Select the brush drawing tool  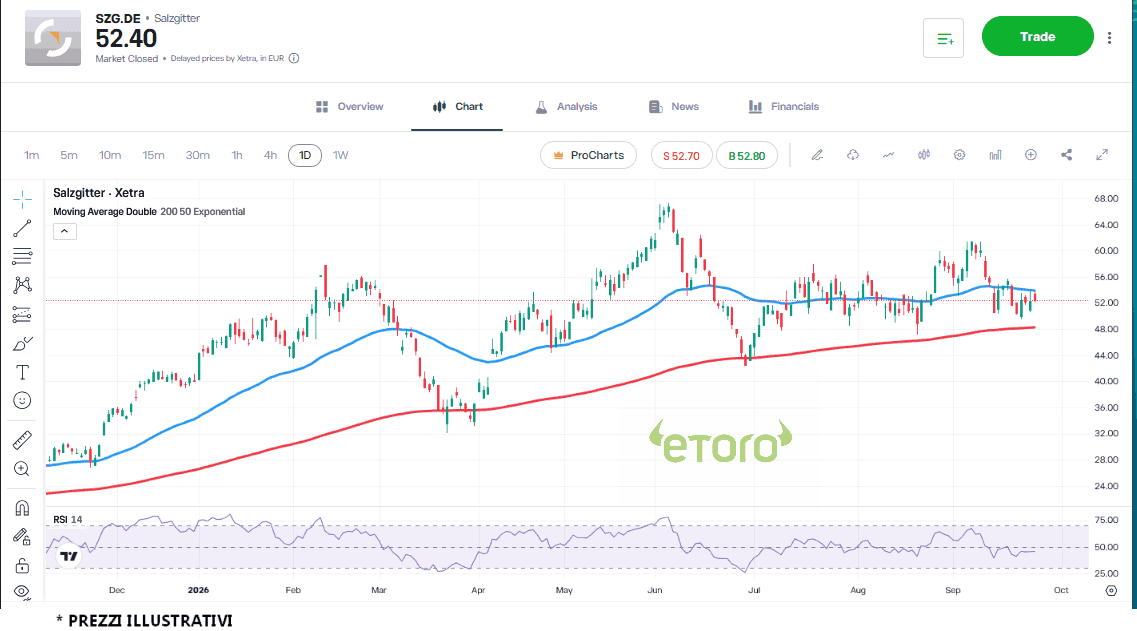click(x=22, y=343)
